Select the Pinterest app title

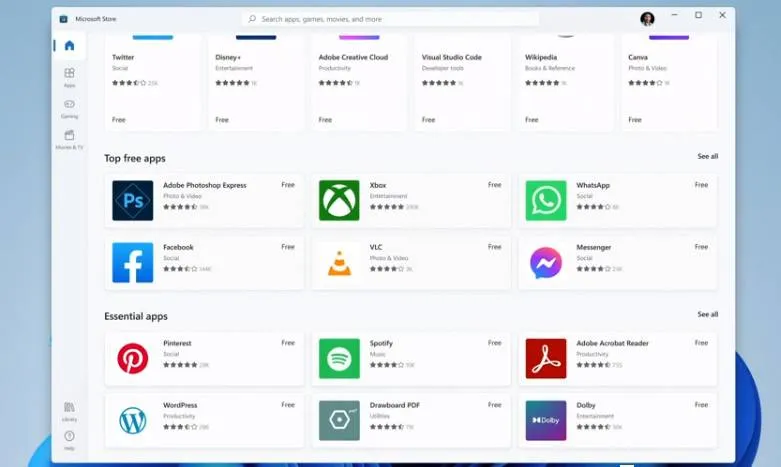pyautogui.click(x=177, y=343)
